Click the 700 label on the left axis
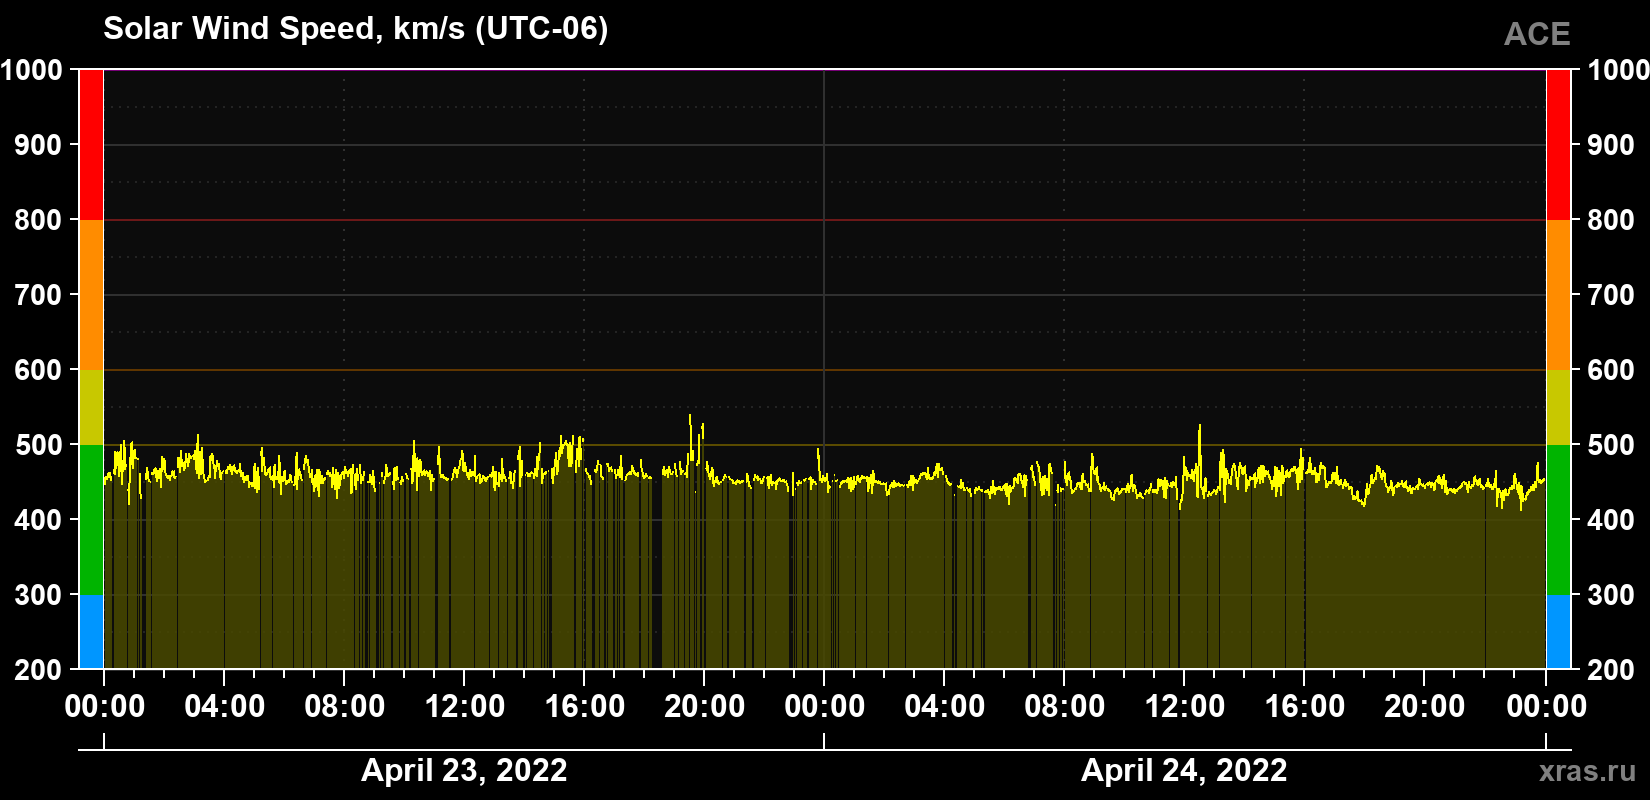 coord(38,295)
